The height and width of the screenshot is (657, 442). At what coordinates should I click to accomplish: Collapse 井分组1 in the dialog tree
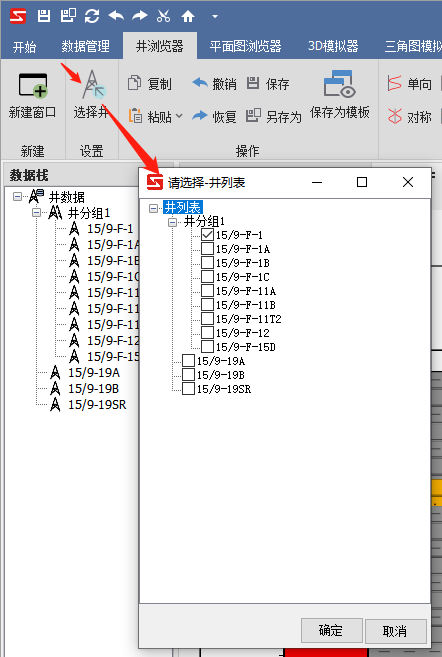click(x=173, y=222)
